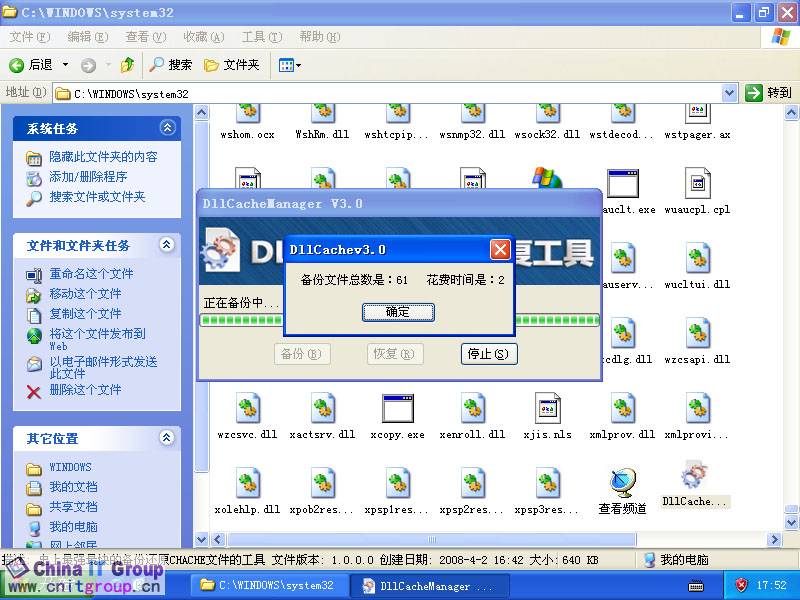
Task: Open the 收藏(A) menu
Action: click(x=204, y=37)
